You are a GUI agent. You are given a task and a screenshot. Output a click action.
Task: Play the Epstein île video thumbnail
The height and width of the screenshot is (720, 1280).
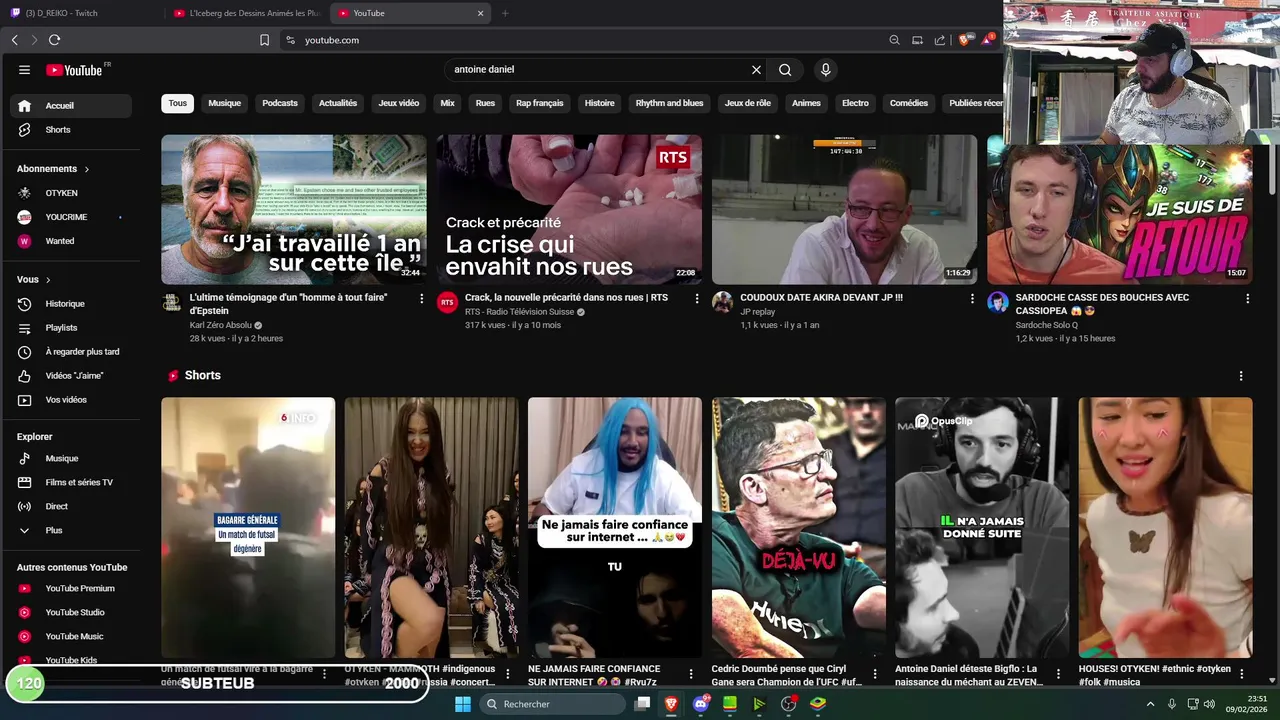pyautogui.click(x=294, y=210)
